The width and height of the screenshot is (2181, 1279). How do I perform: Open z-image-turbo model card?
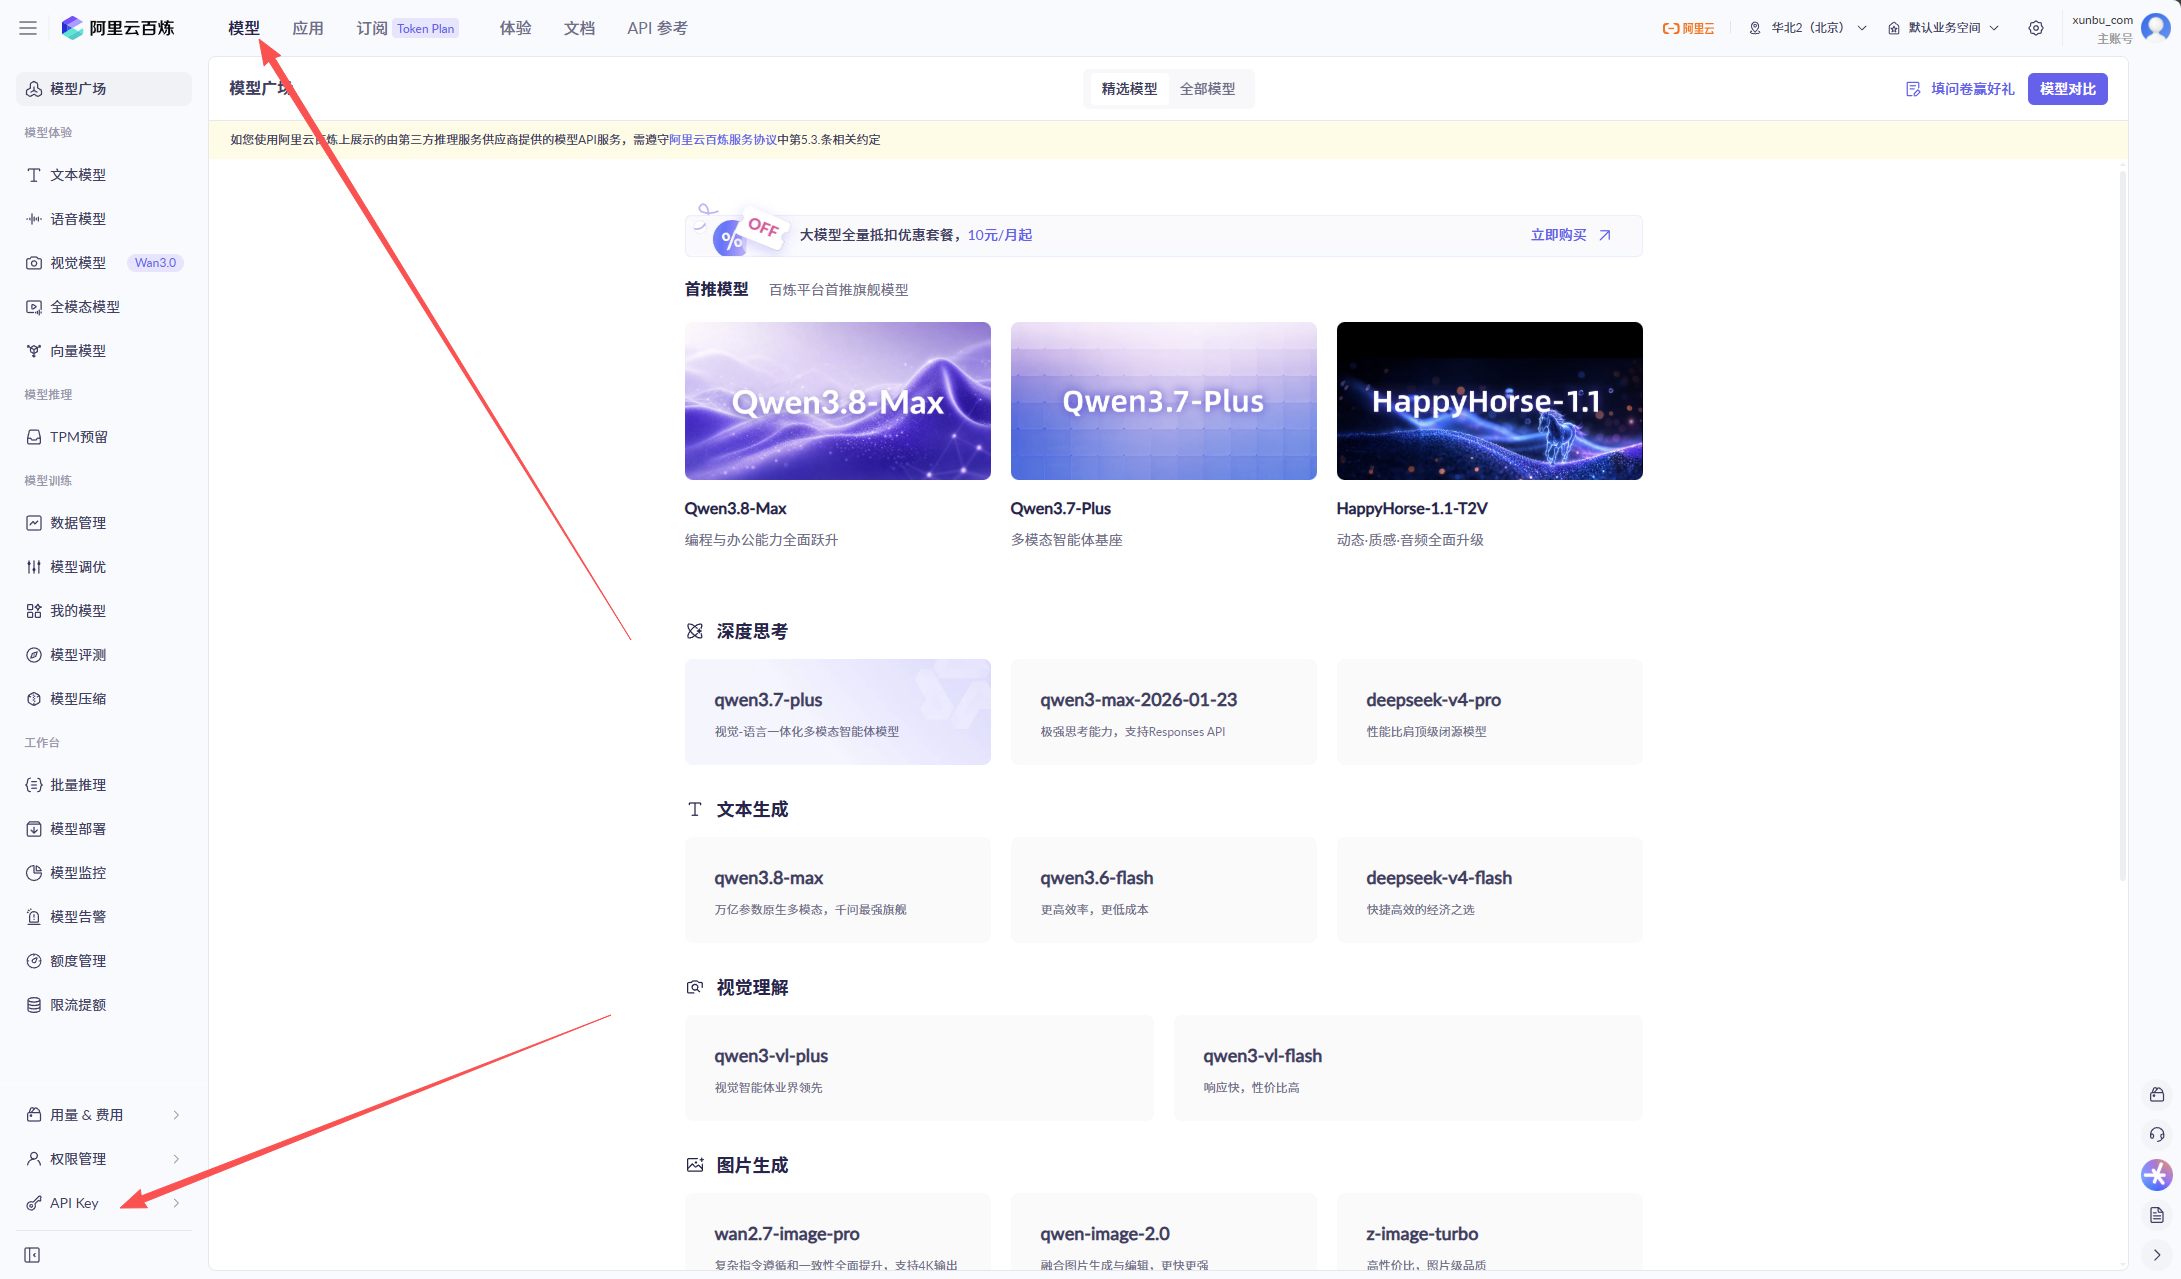click(1490, 1232)
